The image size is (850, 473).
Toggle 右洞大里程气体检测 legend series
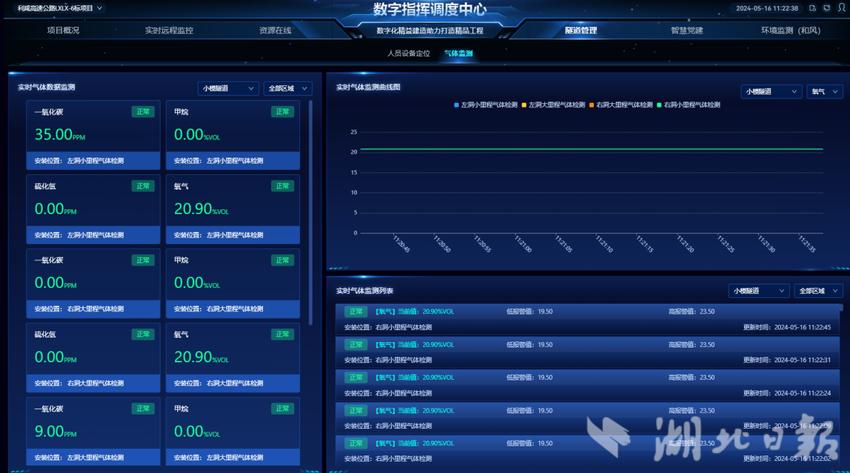coord(621,105)
